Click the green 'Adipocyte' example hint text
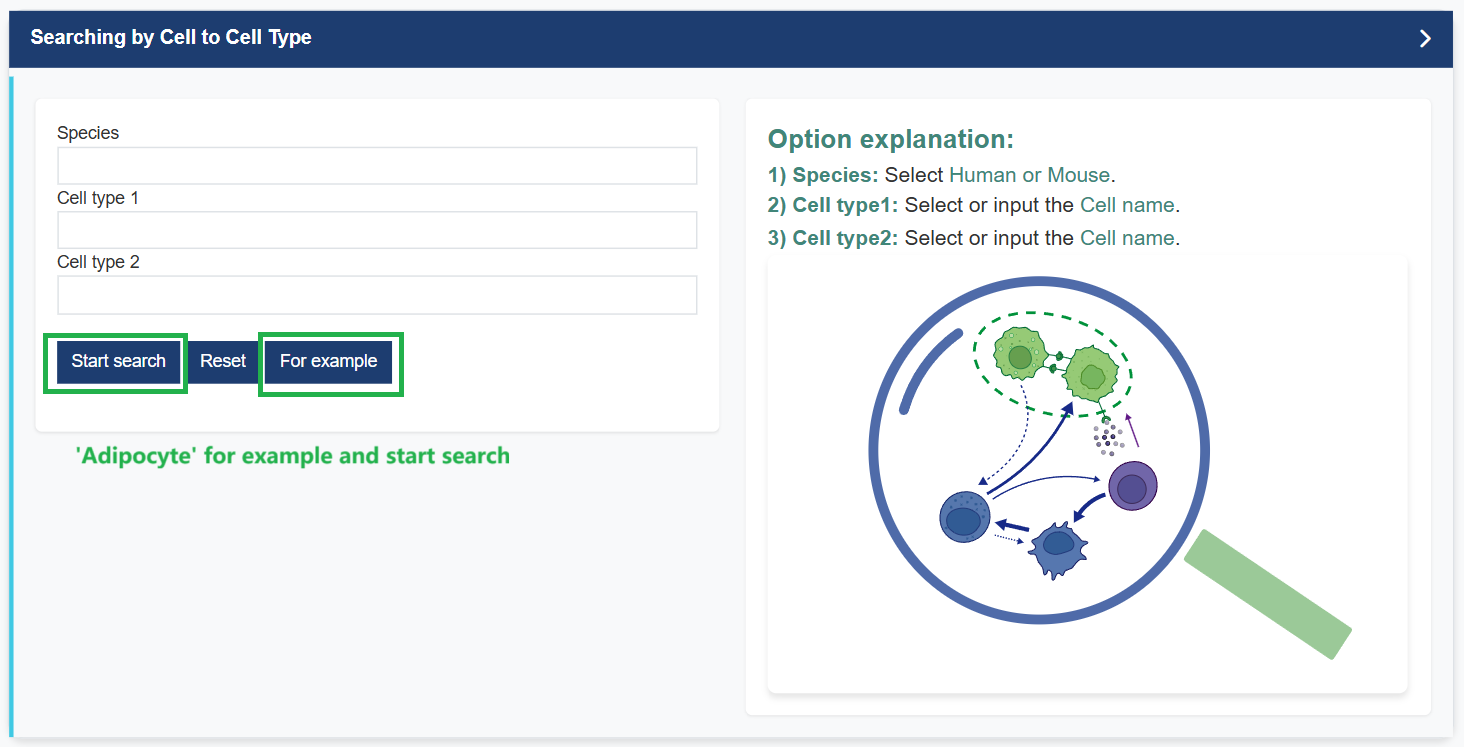The width and height of the screenshot is (1464, 747). pos(293,456)
